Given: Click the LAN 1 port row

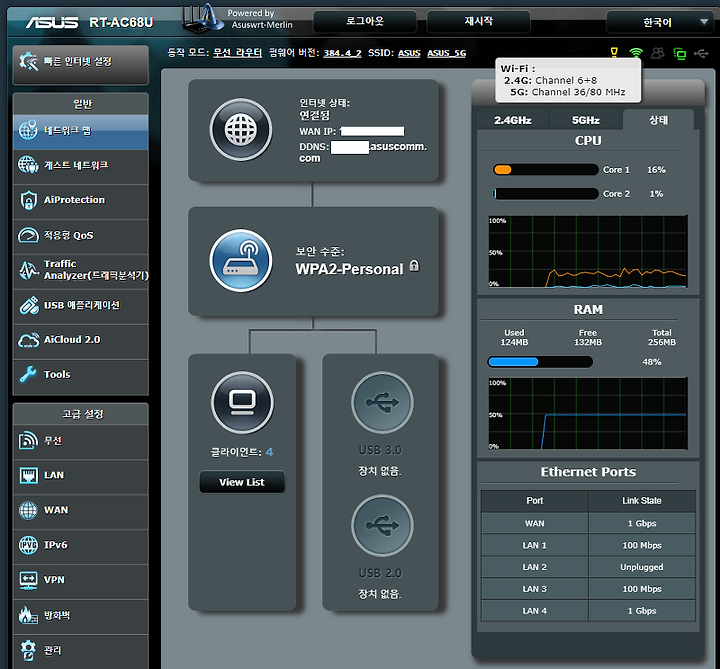Looking at the screenshot, I should 588,545.
